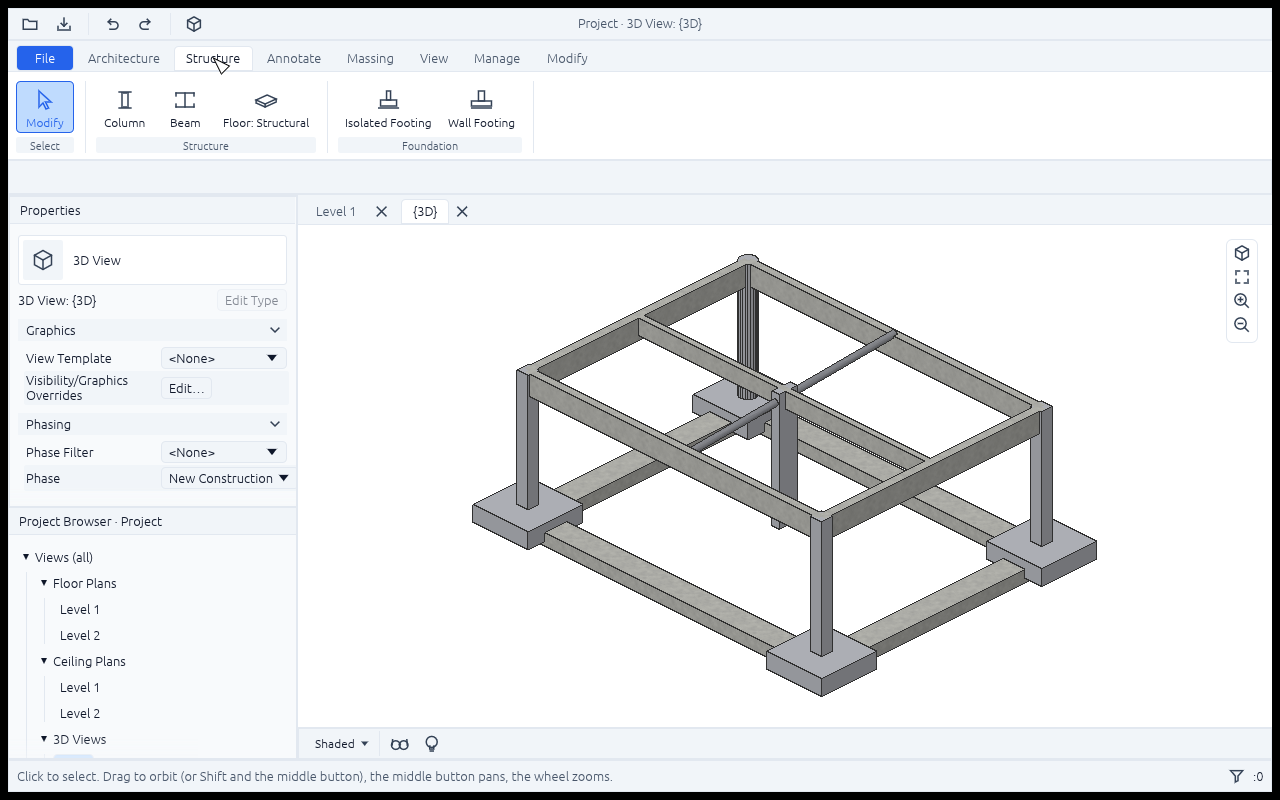Click the save/download icon
1280x800 pixels.
click(x=64, y=24)
